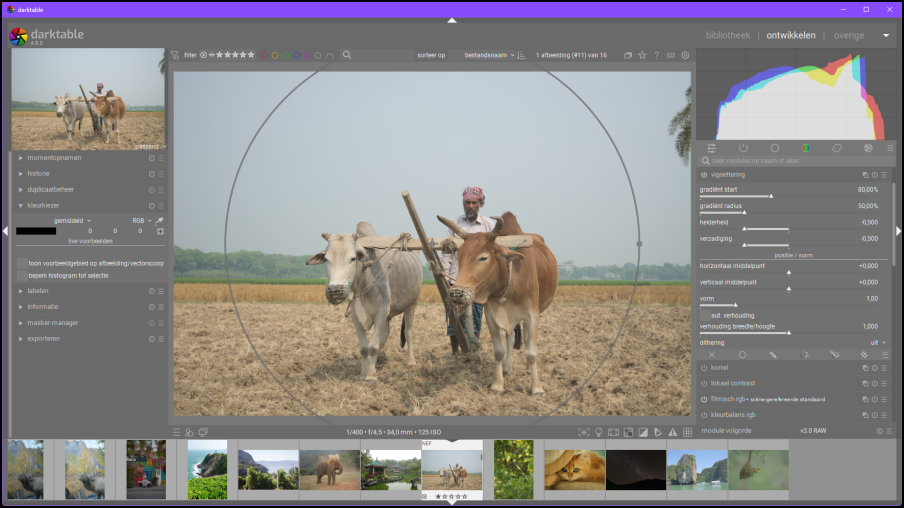
Task: Enable 'beperk histogram tot selectie' checkbox
Action: [x=22, y=275]
